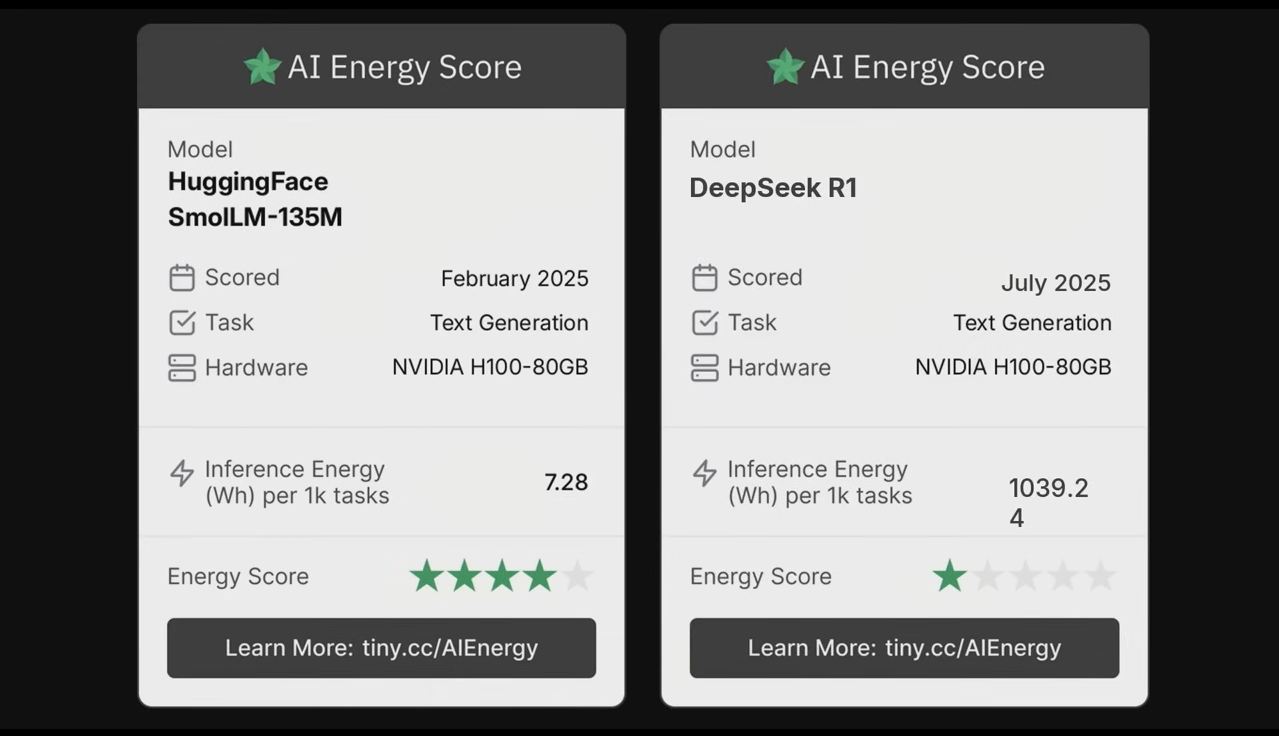Screen dimensions: 1279x736
Task: Click the green star logo on the HuggingFace card header
Action: tap(262, 67)
